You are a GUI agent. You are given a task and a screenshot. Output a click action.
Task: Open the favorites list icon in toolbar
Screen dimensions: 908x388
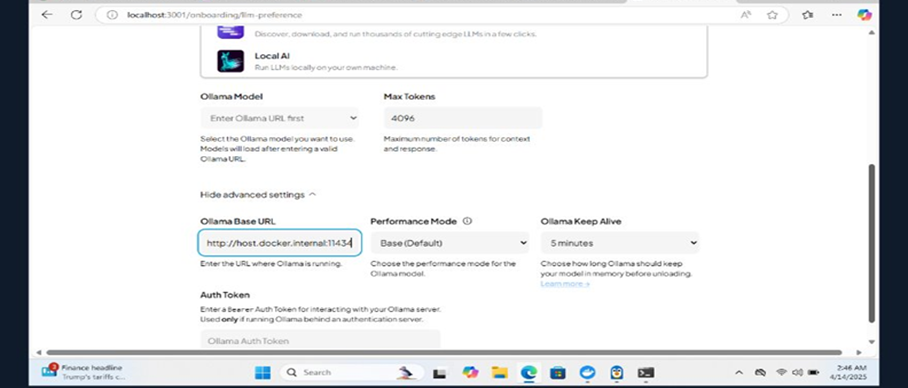[808, 15]
